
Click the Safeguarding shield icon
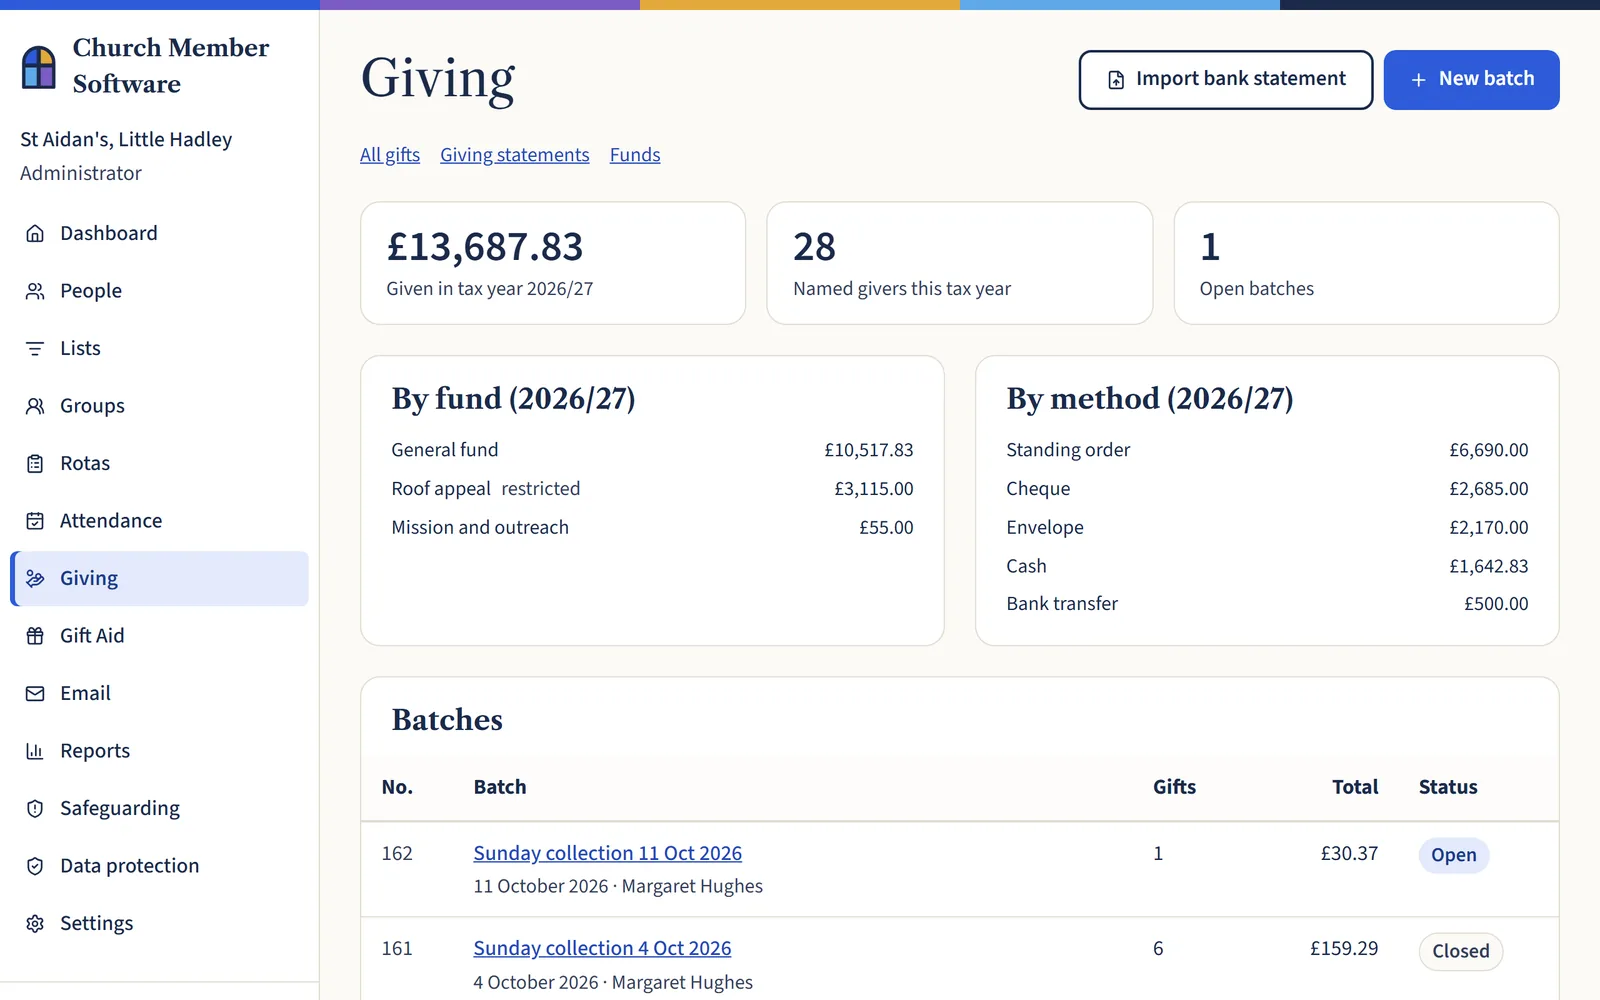tap(35, 808)
